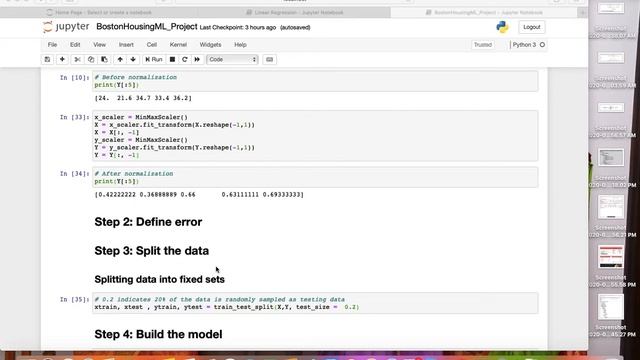Select Splitting data into fixed sets heading
640x360 pixels.
click(x=159, y=280)
